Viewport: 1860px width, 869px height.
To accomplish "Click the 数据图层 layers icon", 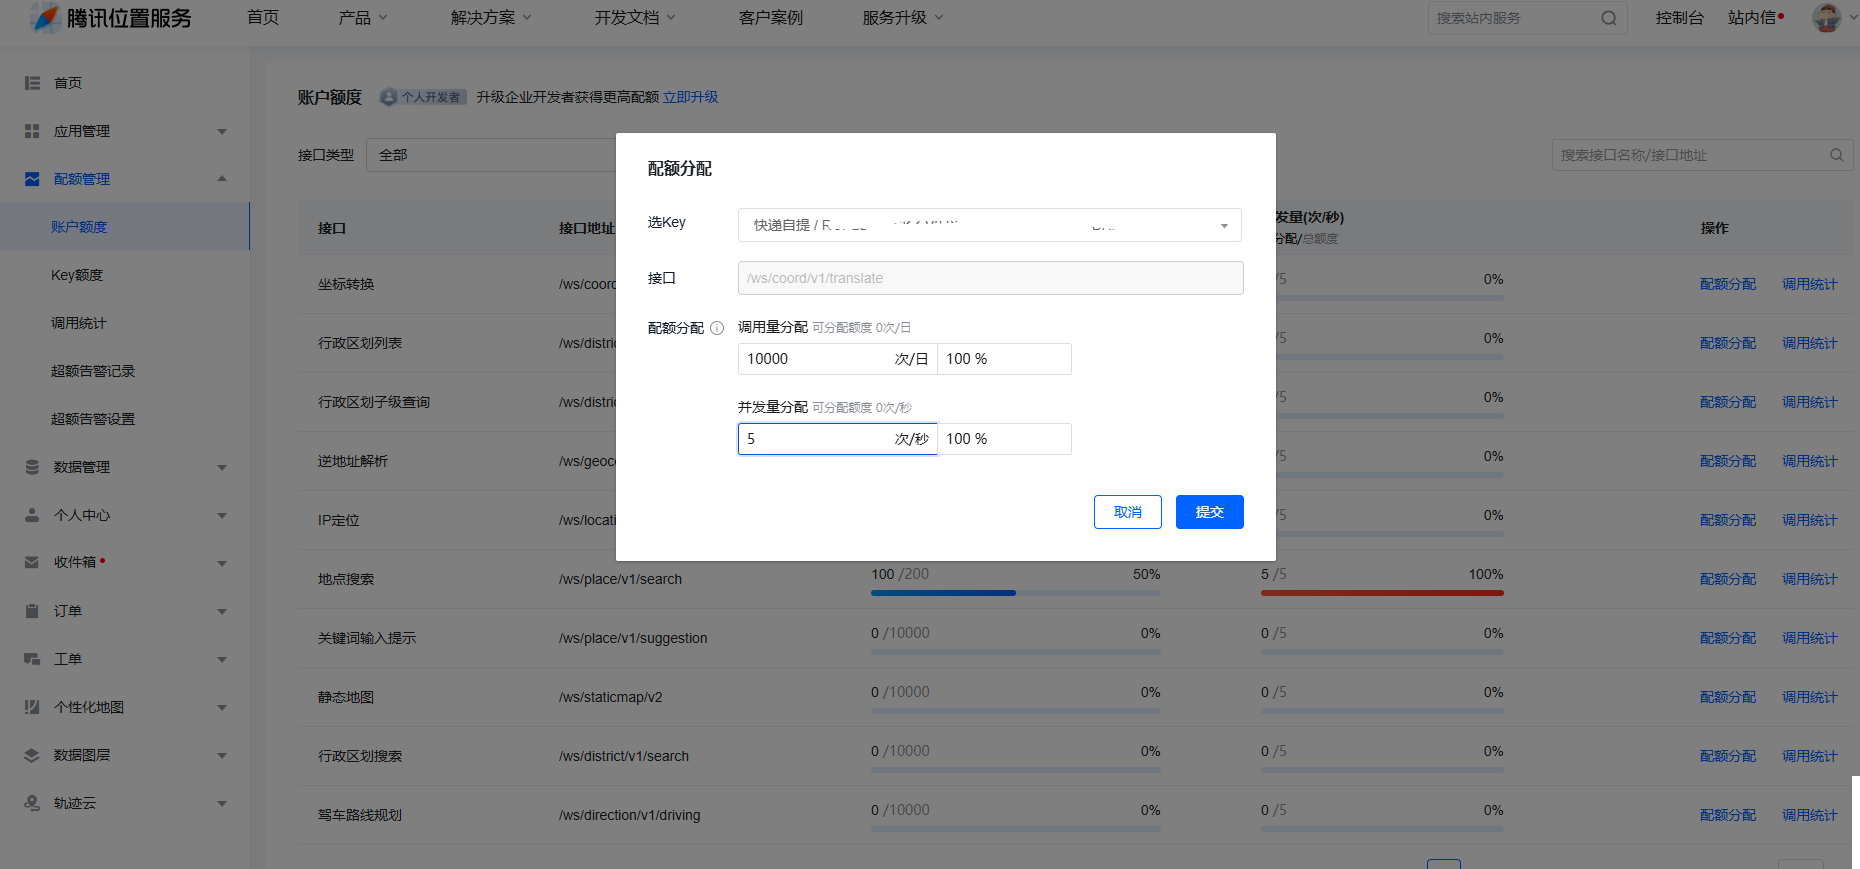I will coord(32,755).
